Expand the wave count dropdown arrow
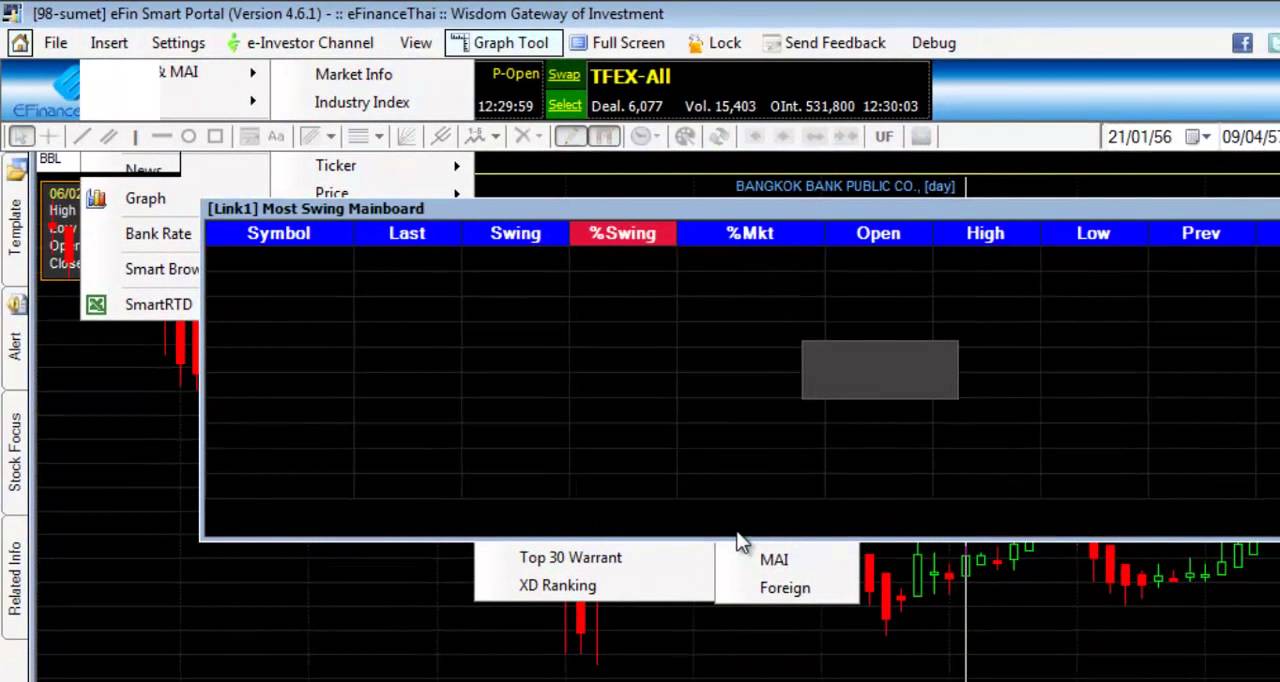The height and width of the screenshot is (682, 1280). [495, 137]
